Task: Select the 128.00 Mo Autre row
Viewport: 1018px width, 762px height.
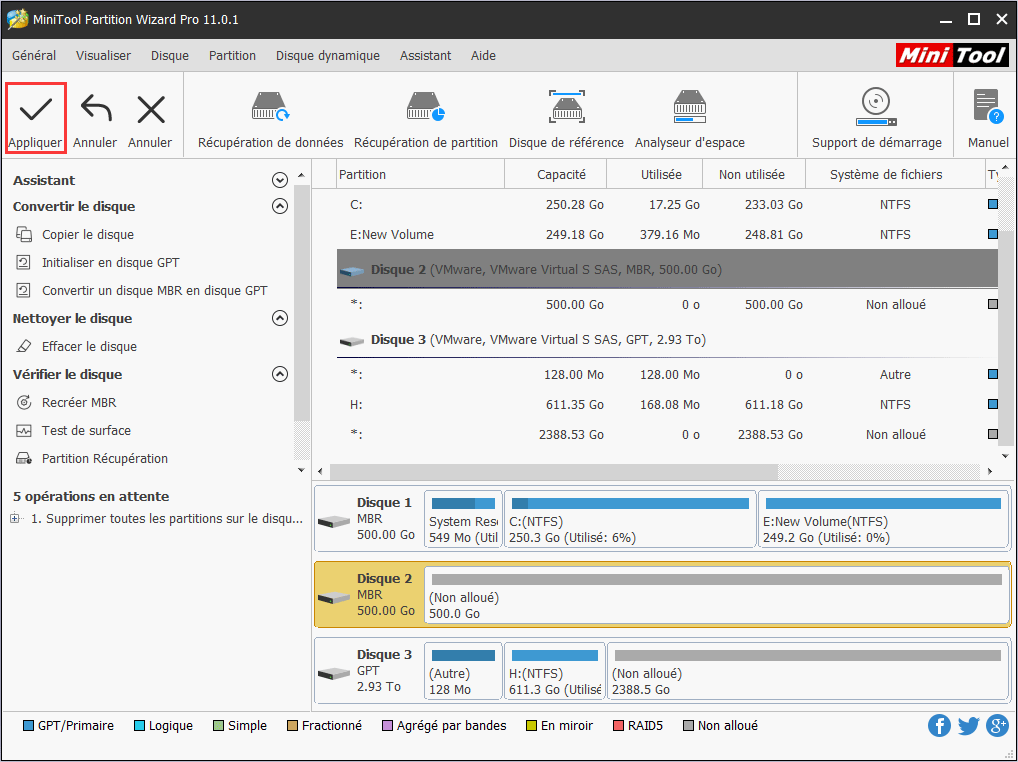Action: 667,375
